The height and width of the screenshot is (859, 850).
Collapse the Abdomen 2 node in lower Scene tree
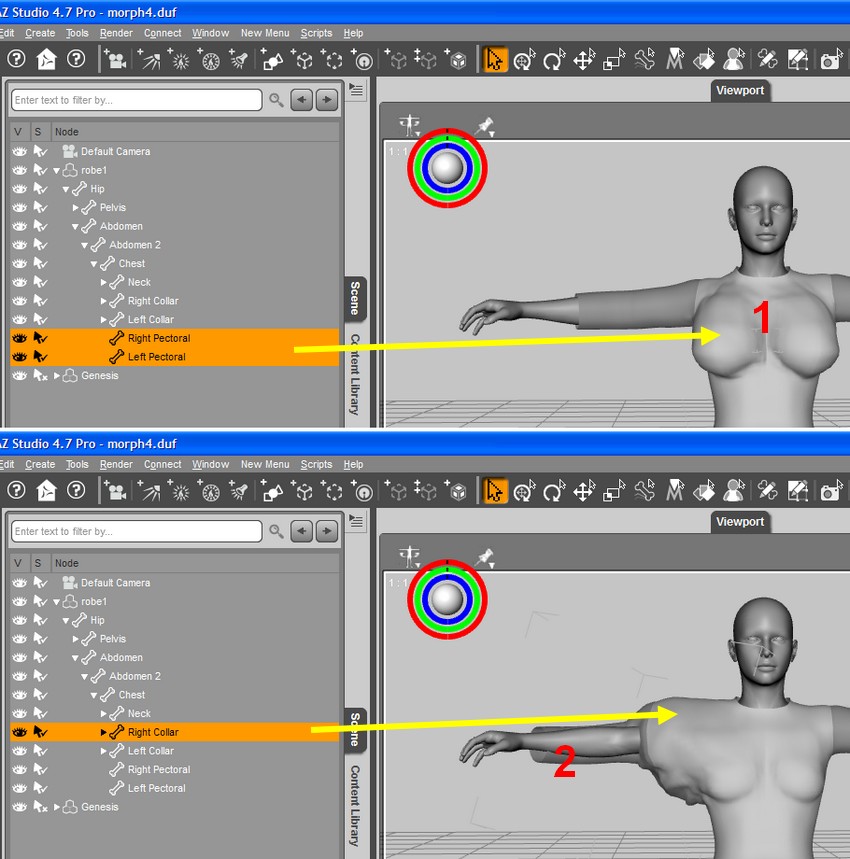(84, 677)
